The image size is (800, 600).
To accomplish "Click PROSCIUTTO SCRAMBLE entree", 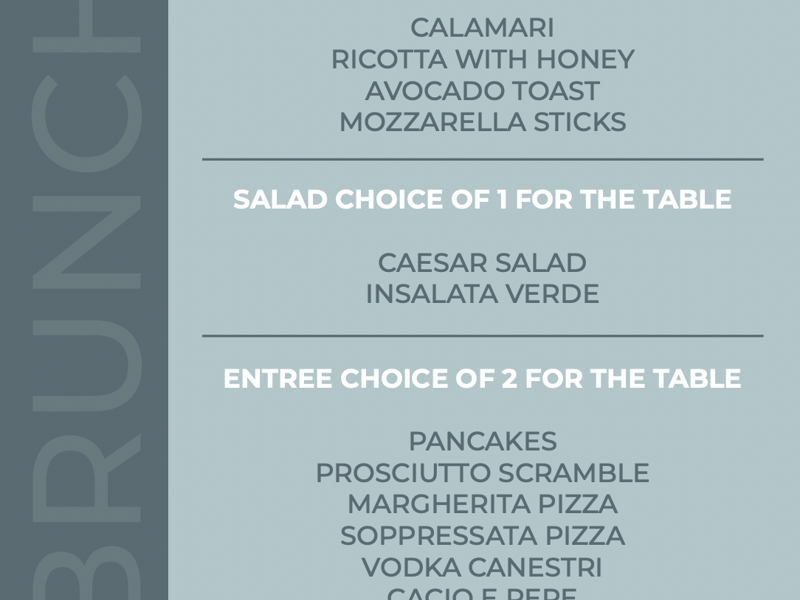I will coord(482,473).
